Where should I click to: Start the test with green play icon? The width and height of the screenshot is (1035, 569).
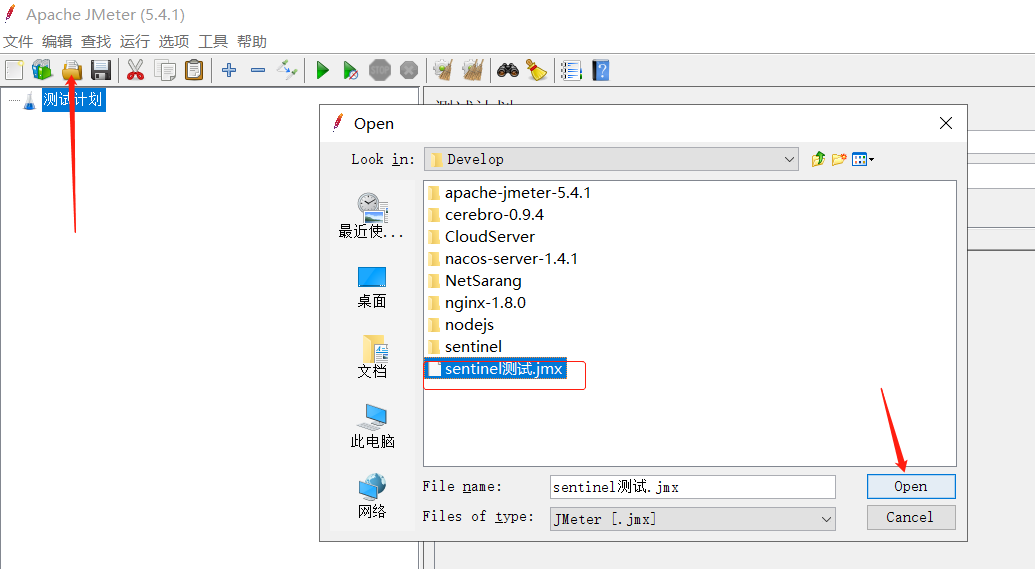point(322,70)
